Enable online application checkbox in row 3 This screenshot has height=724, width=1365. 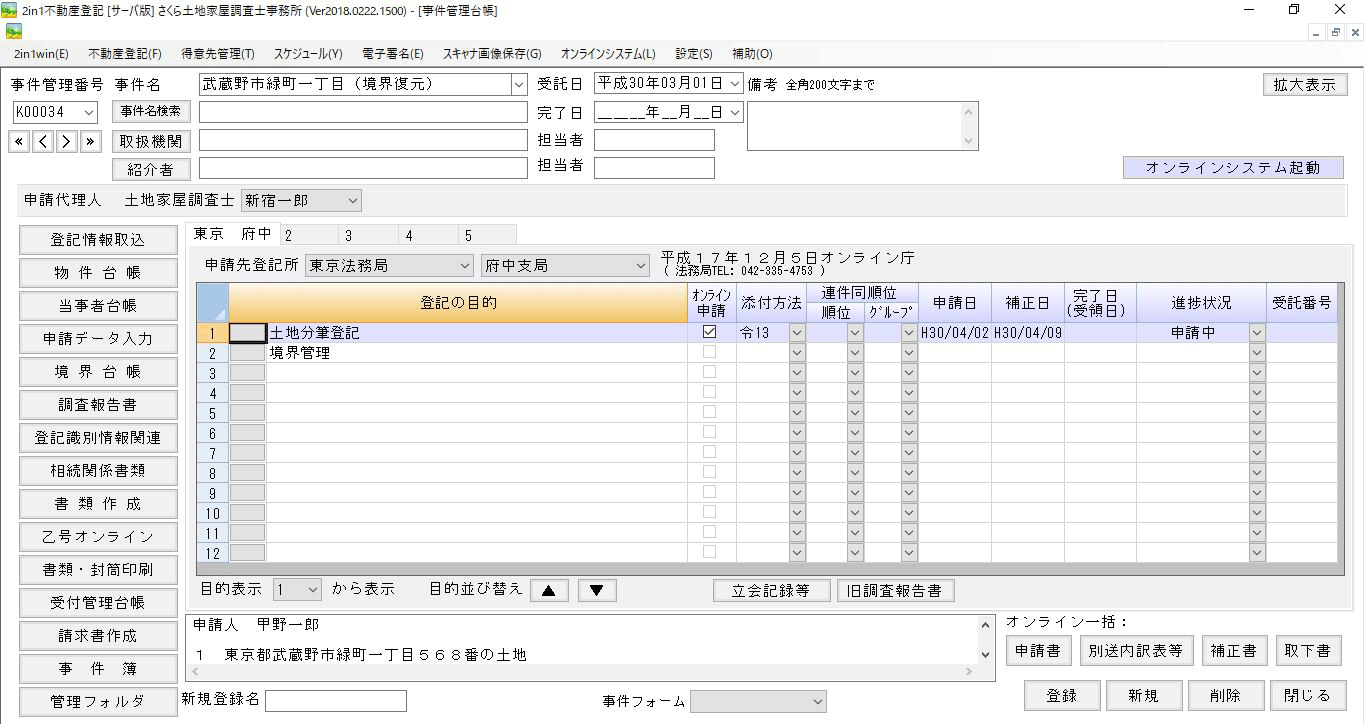point(710,372)
